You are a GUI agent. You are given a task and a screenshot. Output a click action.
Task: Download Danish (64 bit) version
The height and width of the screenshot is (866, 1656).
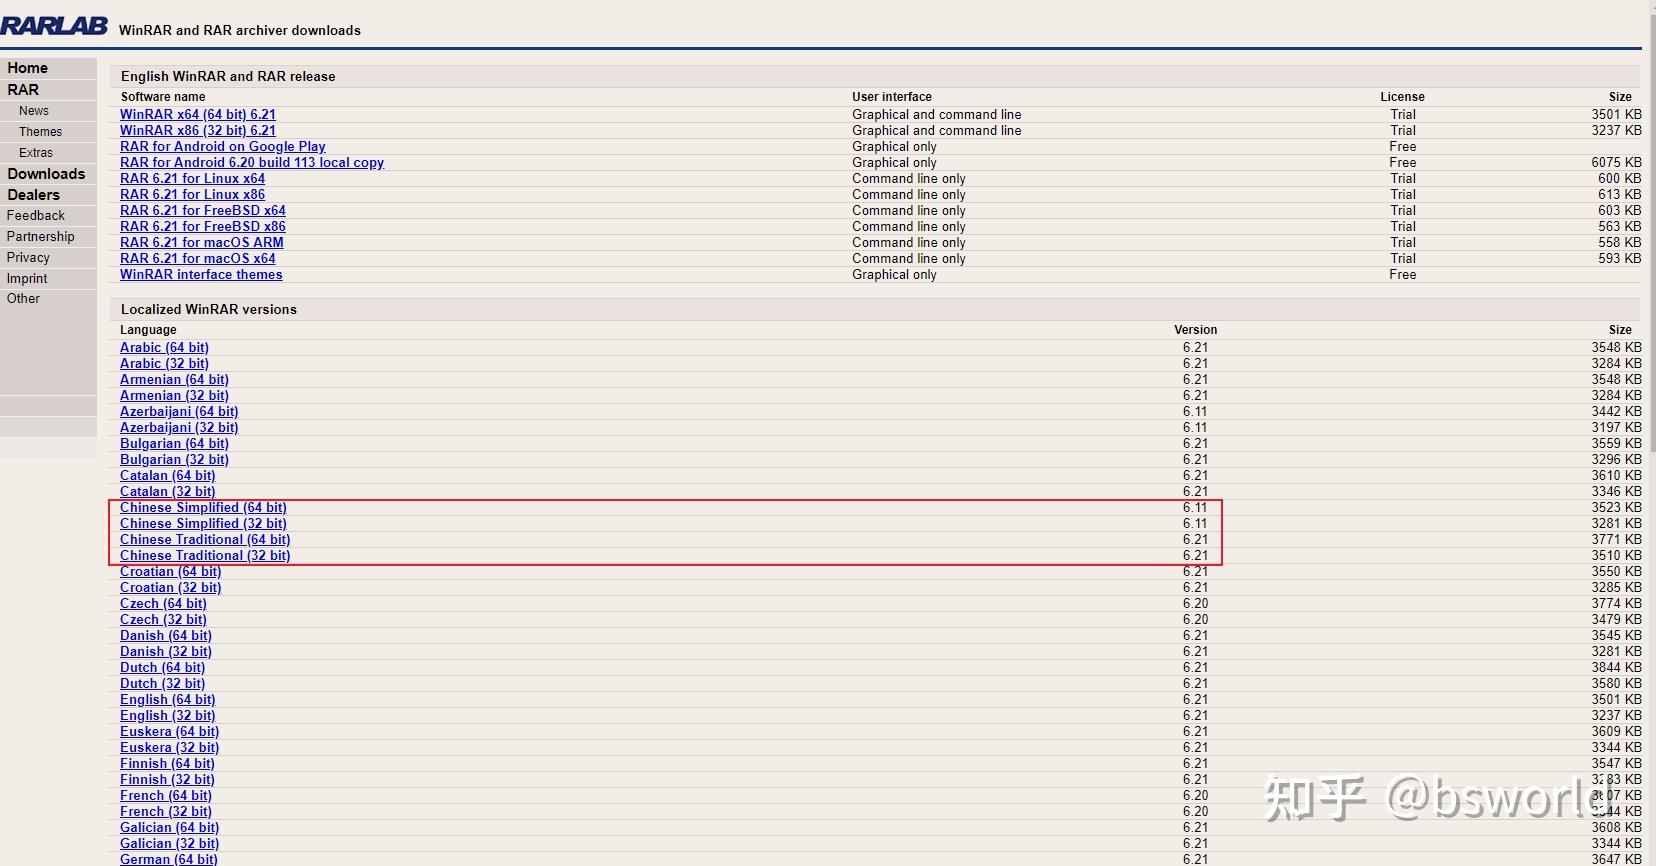tap(166, 636)
